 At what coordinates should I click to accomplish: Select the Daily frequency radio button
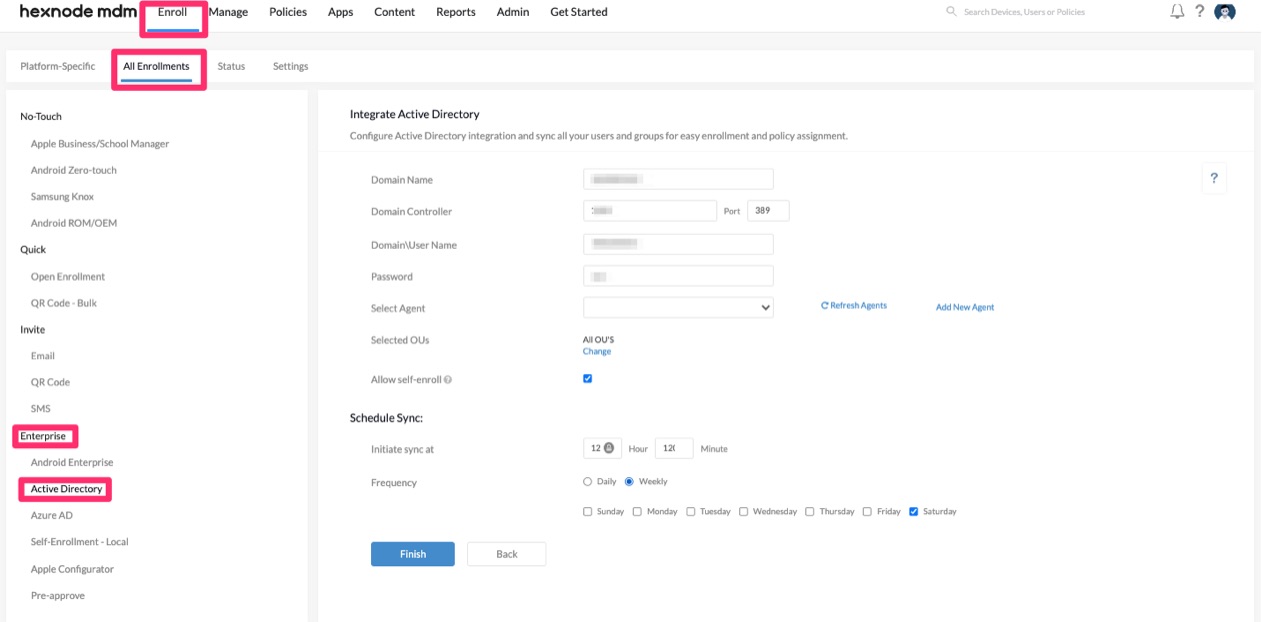point(588,482)
